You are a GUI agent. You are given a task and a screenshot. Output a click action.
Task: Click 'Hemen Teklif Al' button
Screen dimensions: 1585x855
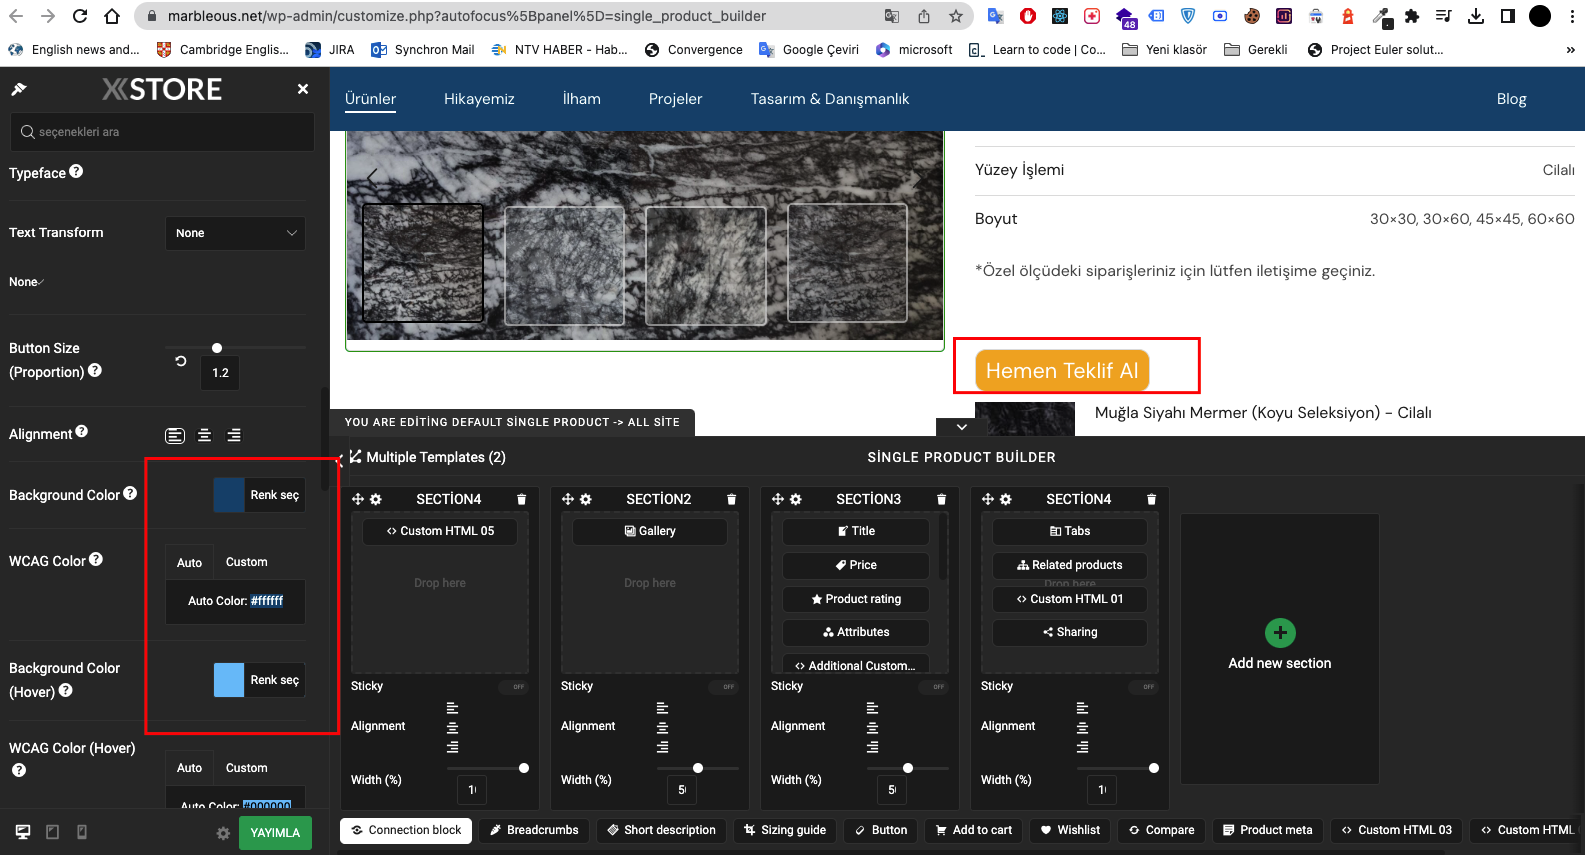pos(1062,370)
